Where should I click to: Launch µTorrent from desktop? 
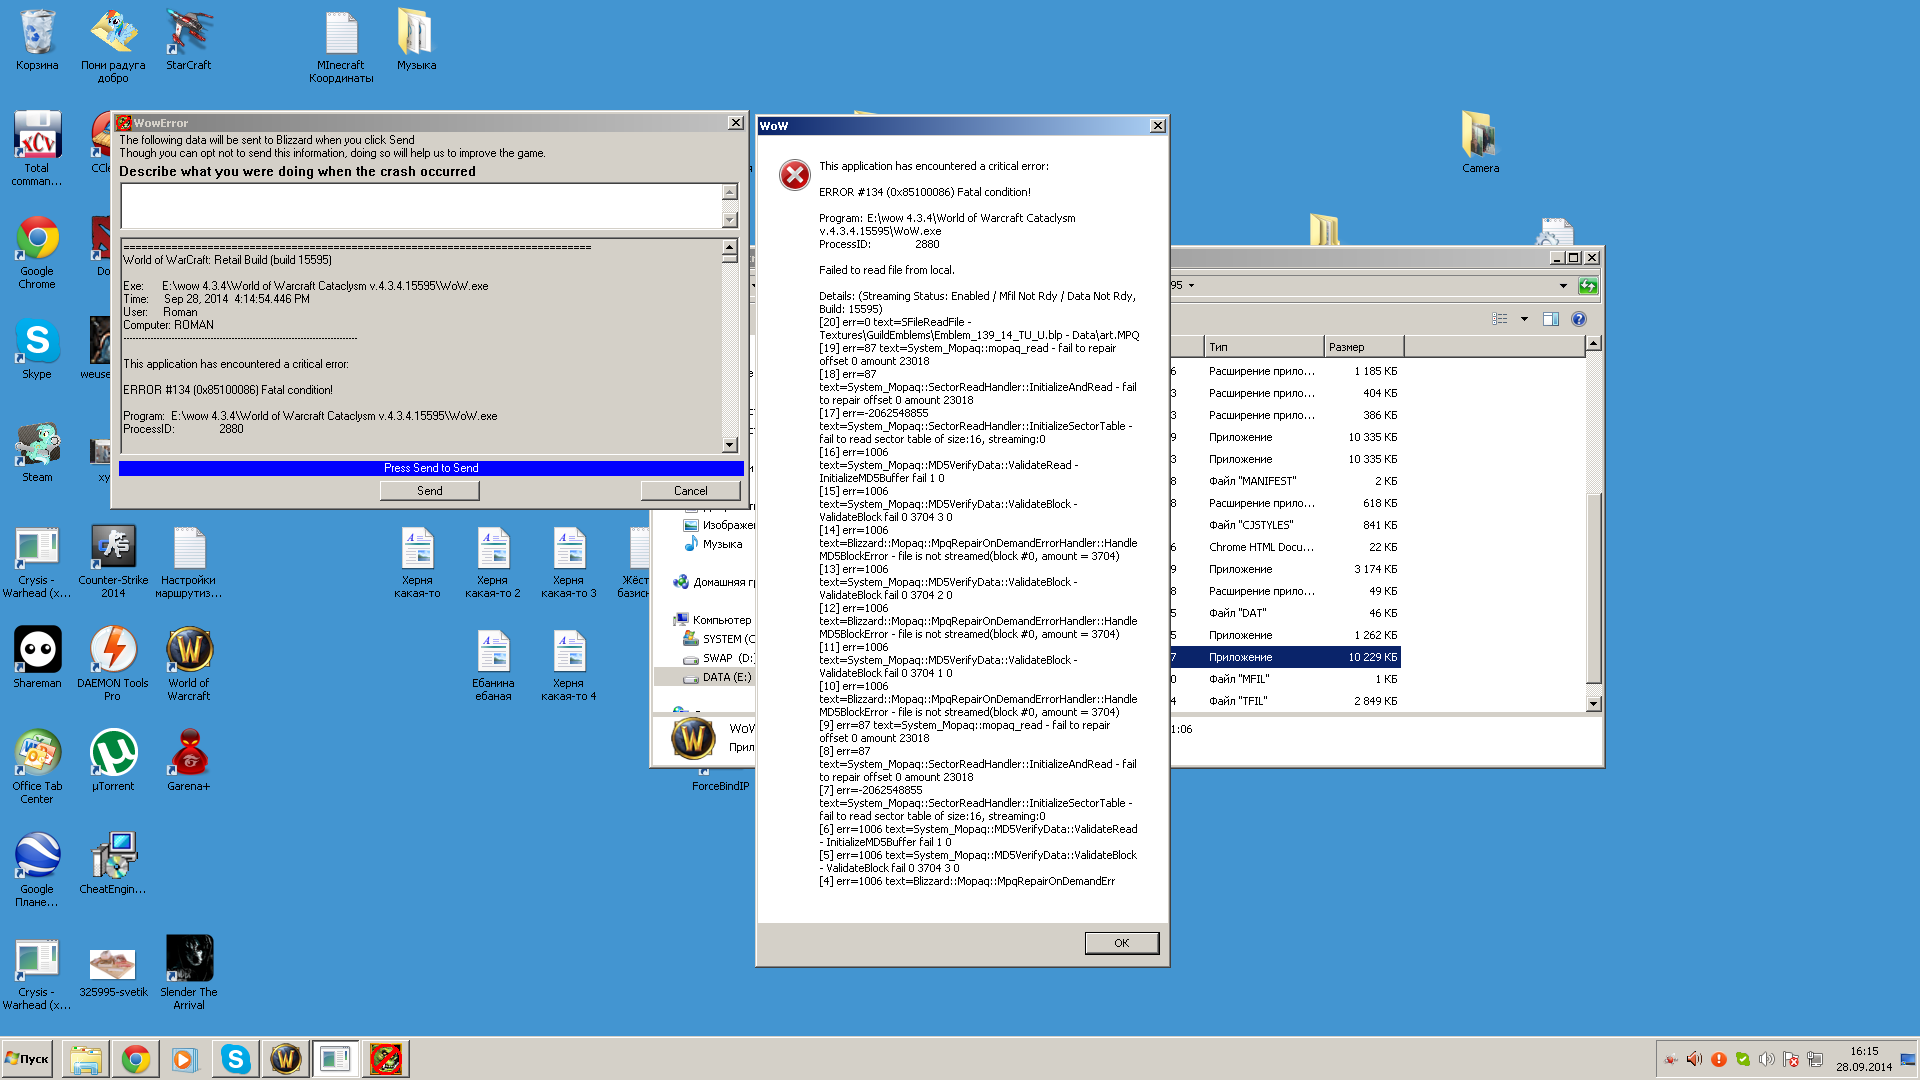[113, 760]
